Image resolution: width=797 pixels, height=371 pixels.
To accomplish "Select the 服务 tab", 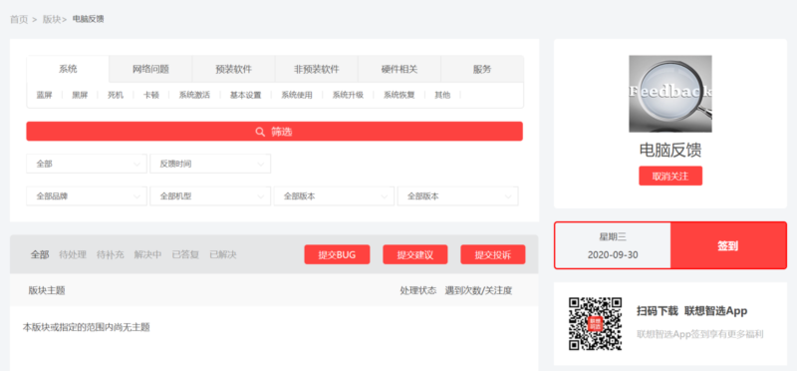I will coord(482,69).
